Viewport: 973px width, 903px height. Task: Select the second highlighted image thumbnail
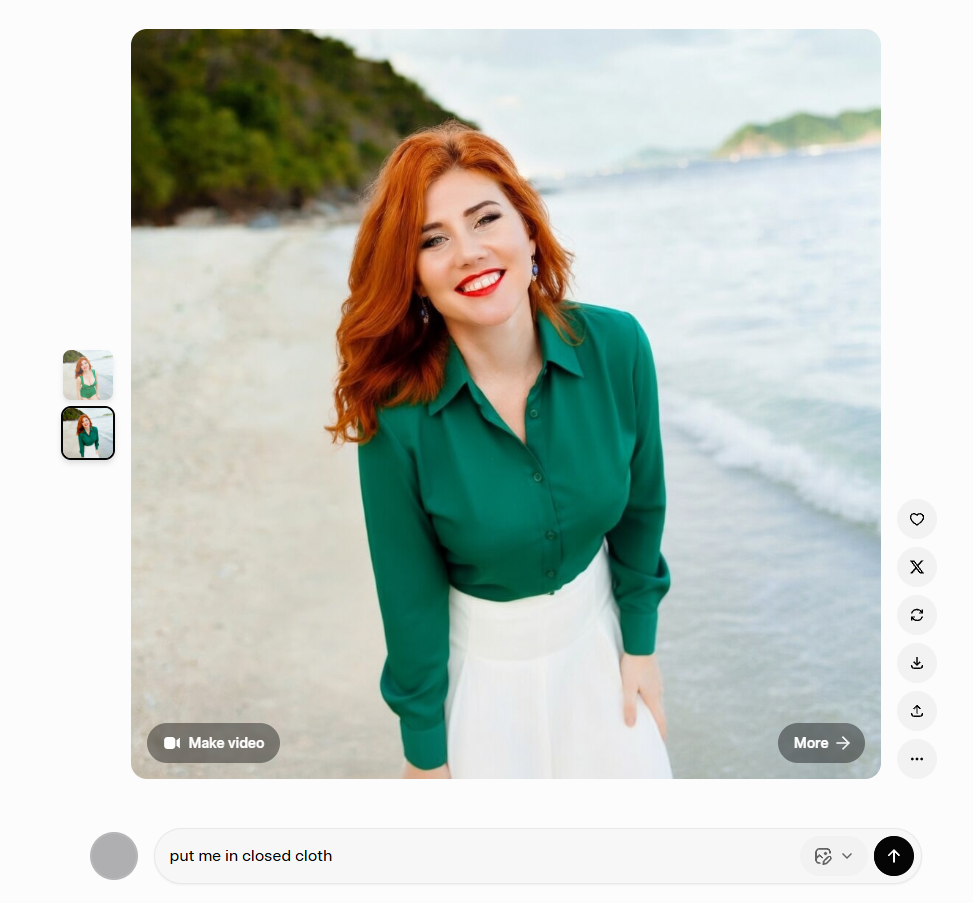[x=88, y=433]
